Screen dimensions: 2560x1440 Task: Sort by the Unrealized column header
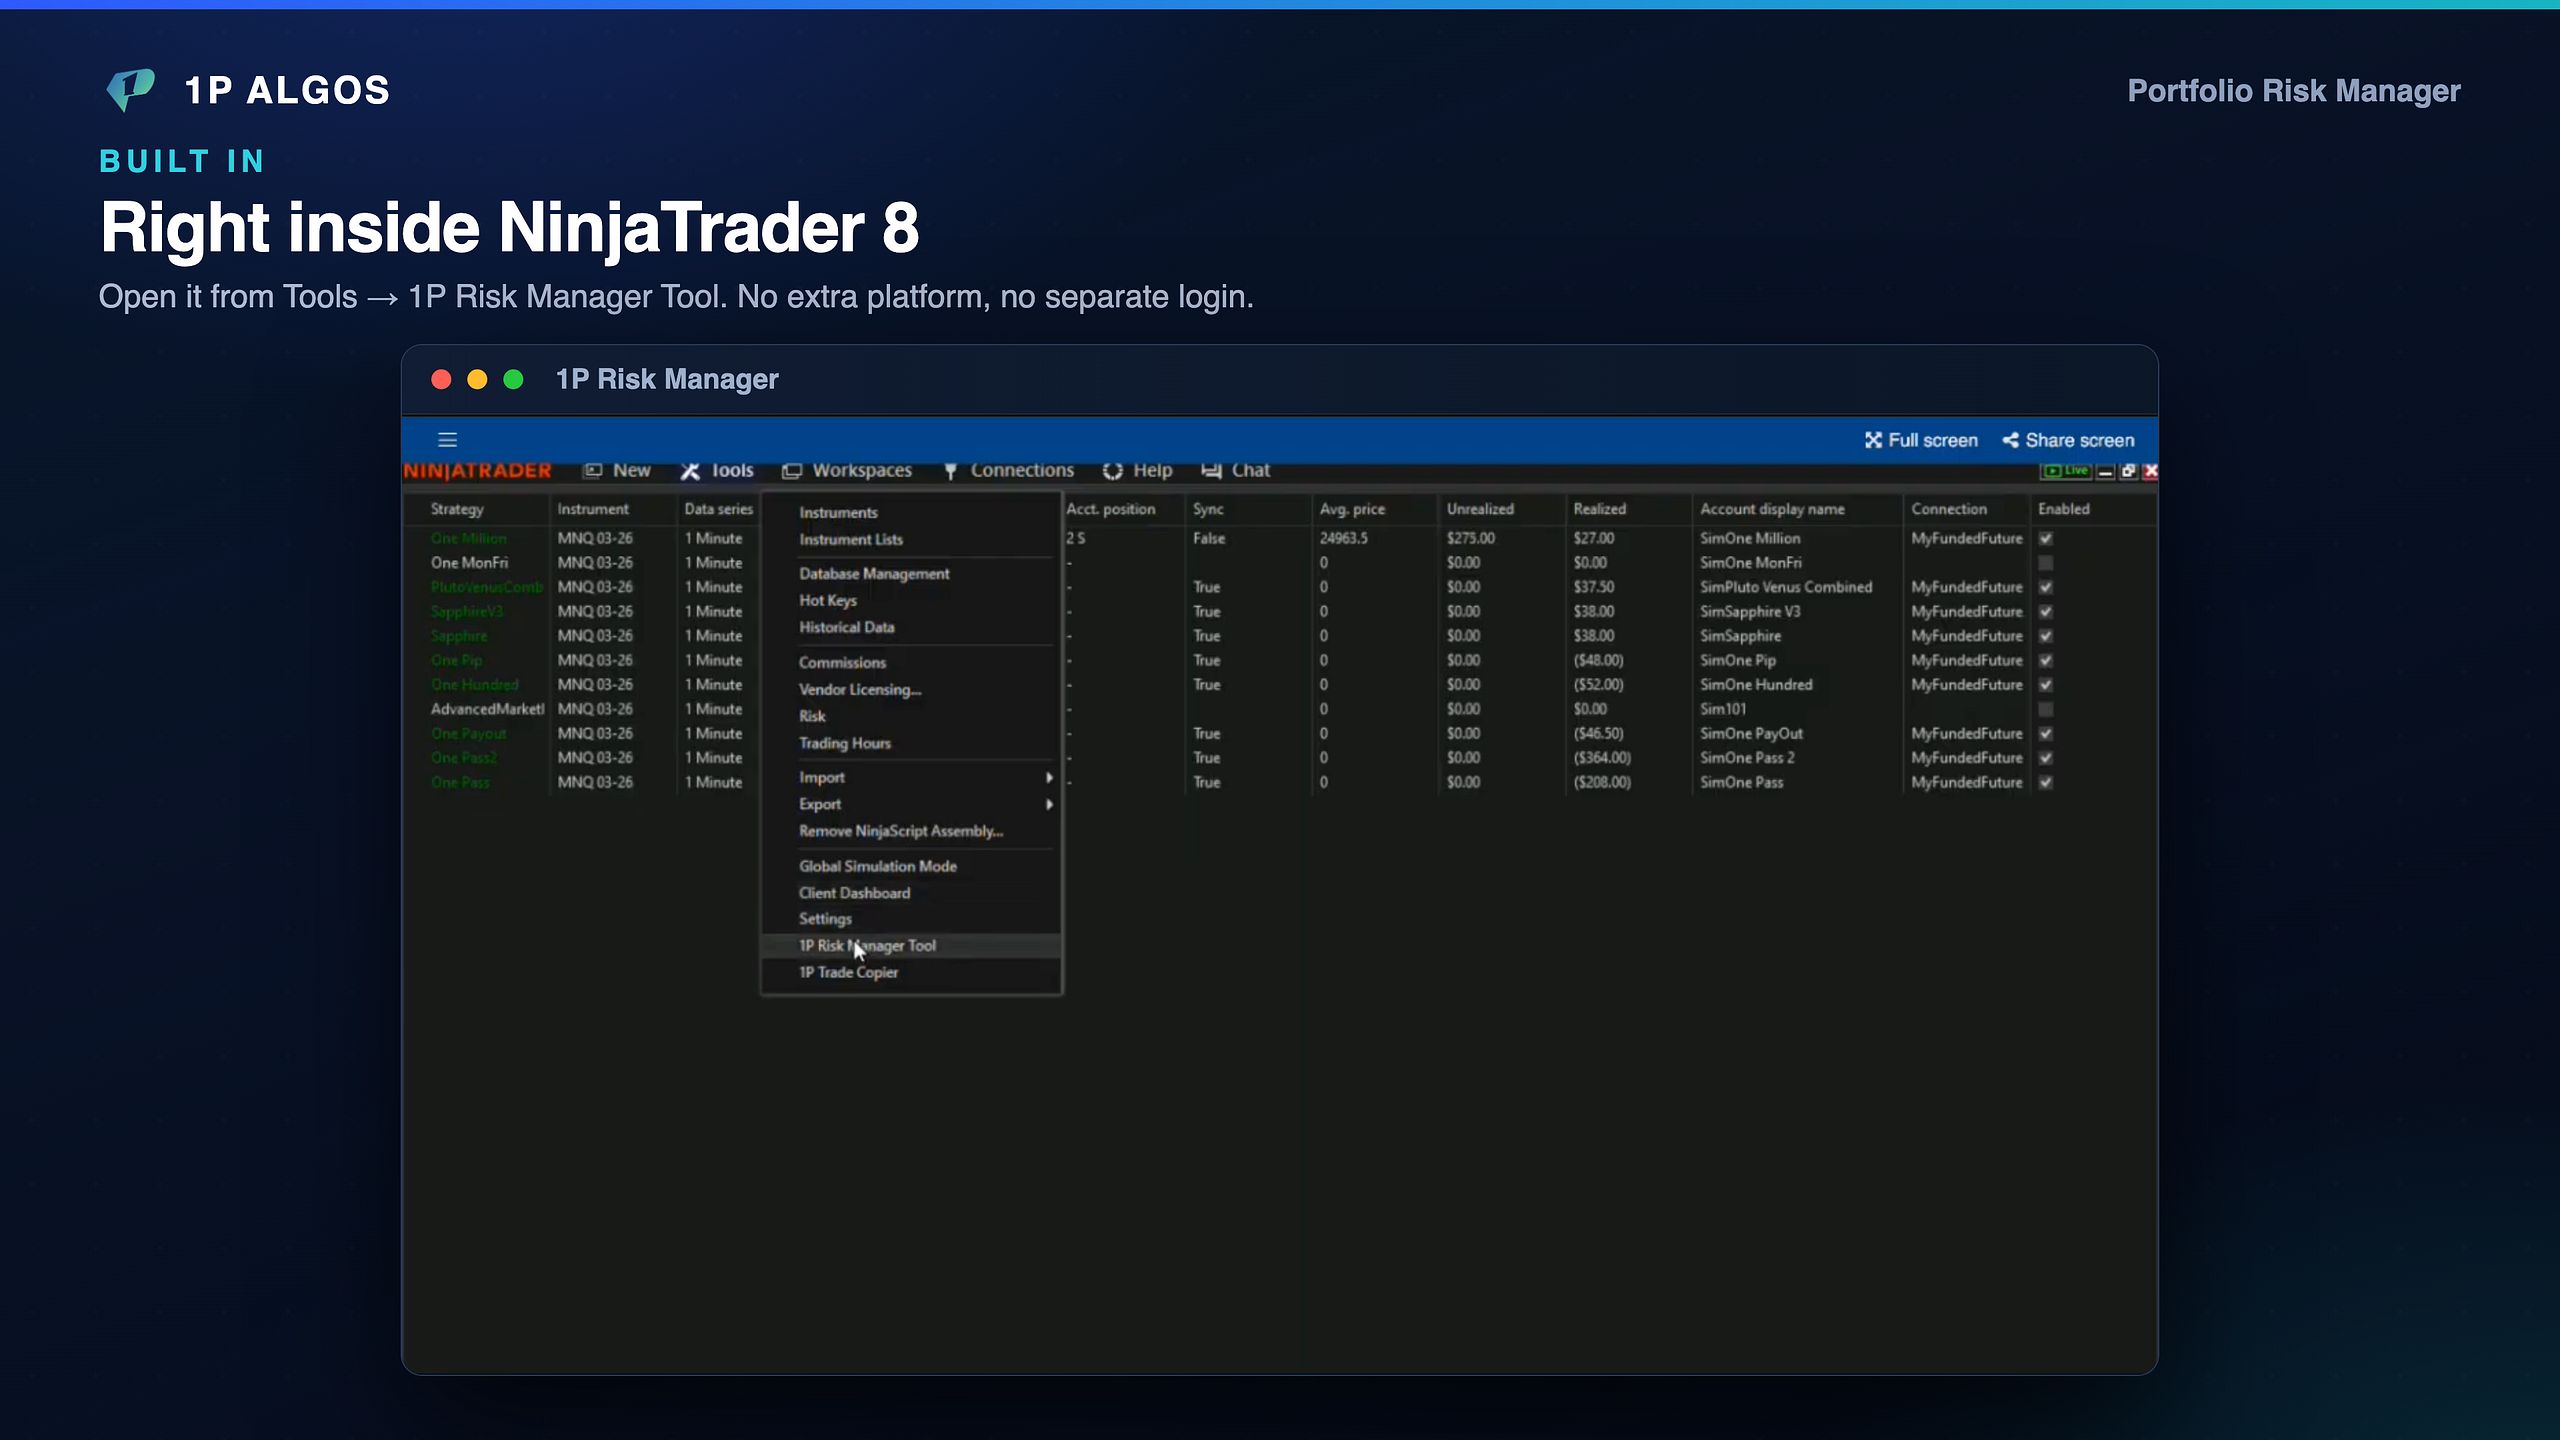pos(1480,509)
